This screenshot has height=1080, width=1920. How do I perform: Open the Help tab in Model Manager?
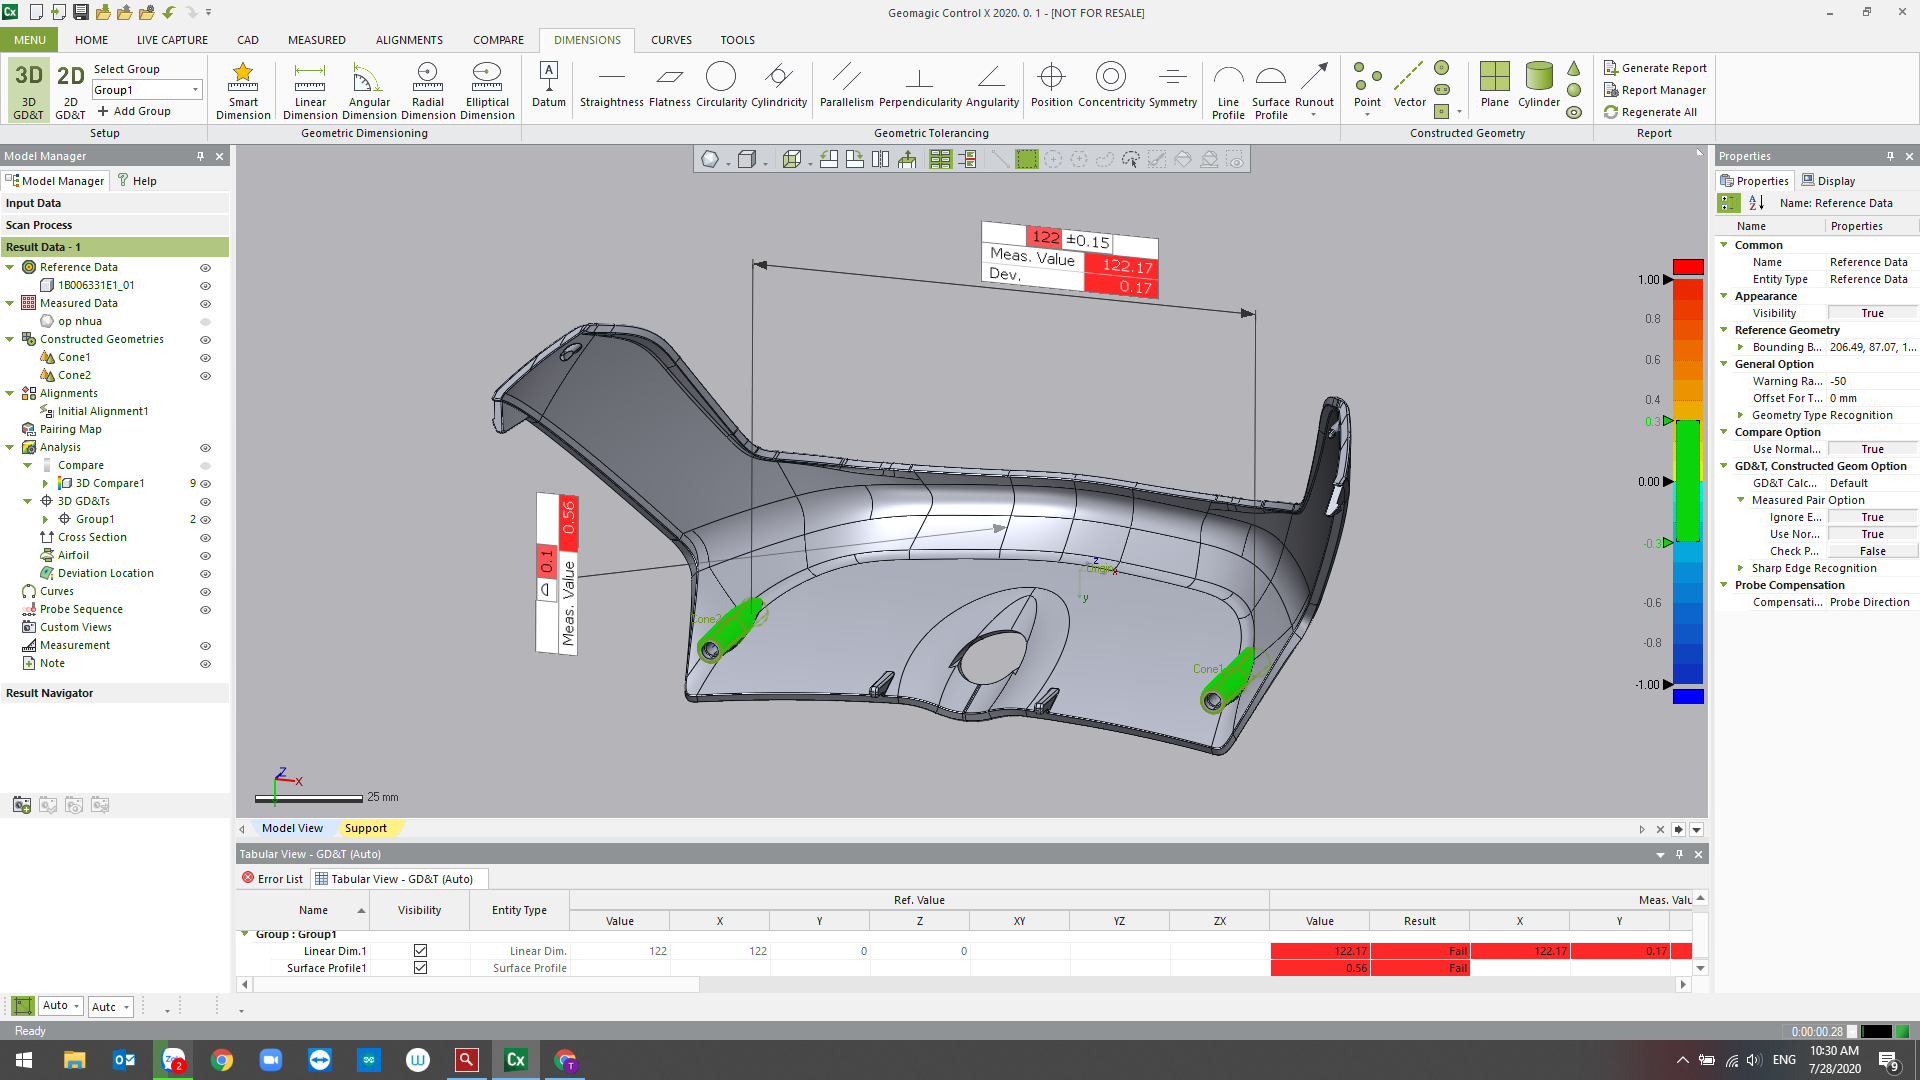tap(137, 181)
